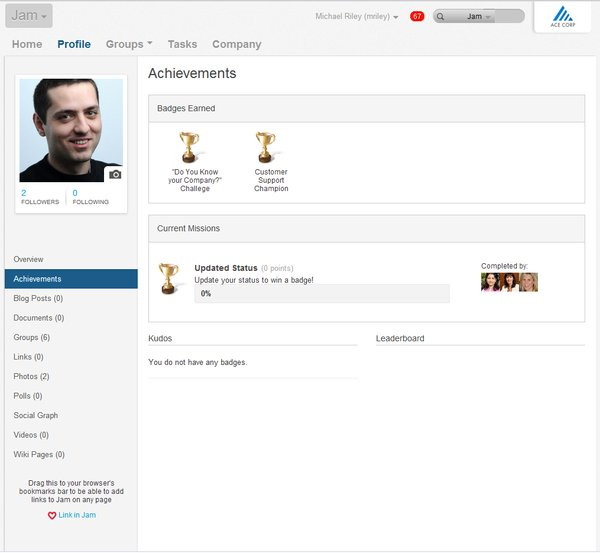
Task: Select Overview in the profile sidebar
Action: point(71,259)
